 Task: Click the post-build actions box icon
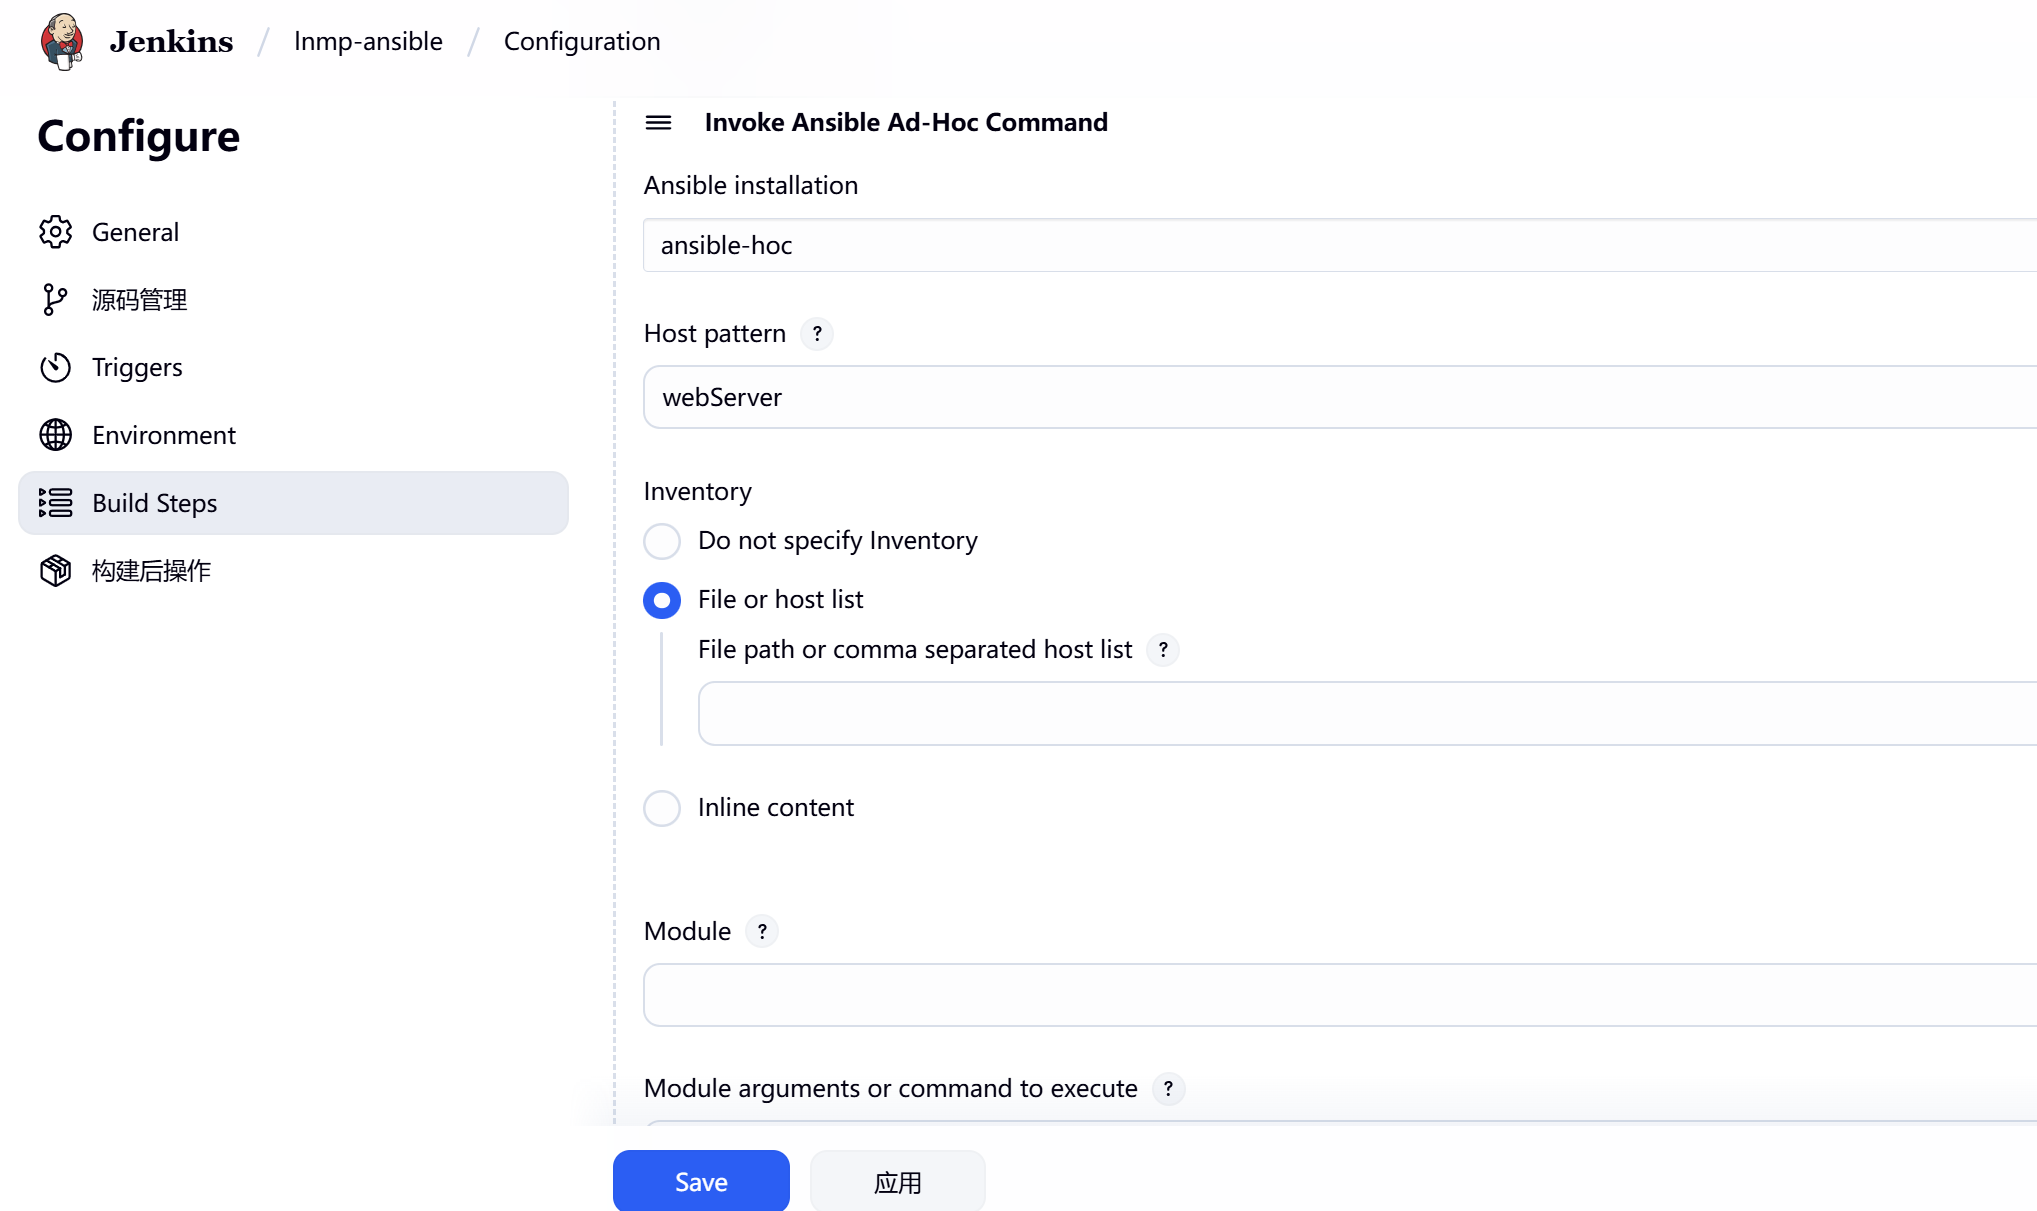click(x=55, y=570)
